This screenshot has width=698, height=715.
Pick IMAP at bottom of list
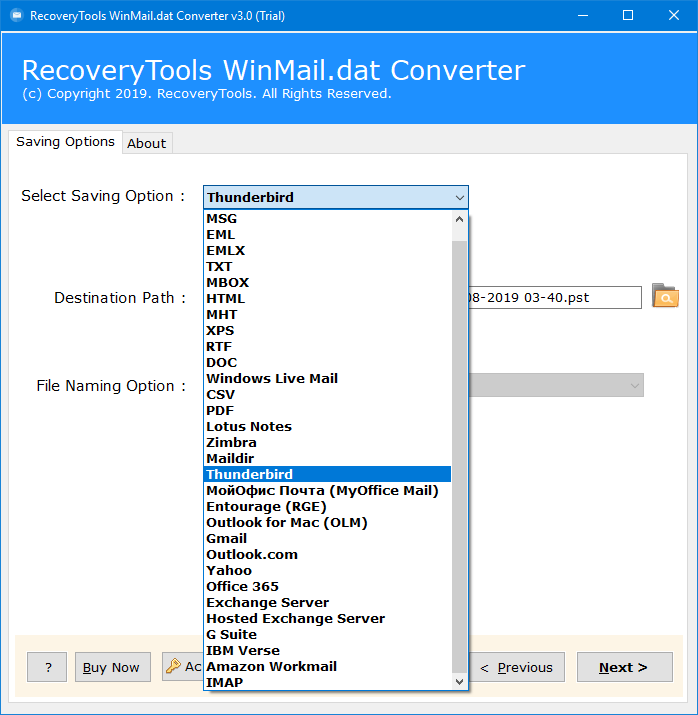click(x=327, y=682)
